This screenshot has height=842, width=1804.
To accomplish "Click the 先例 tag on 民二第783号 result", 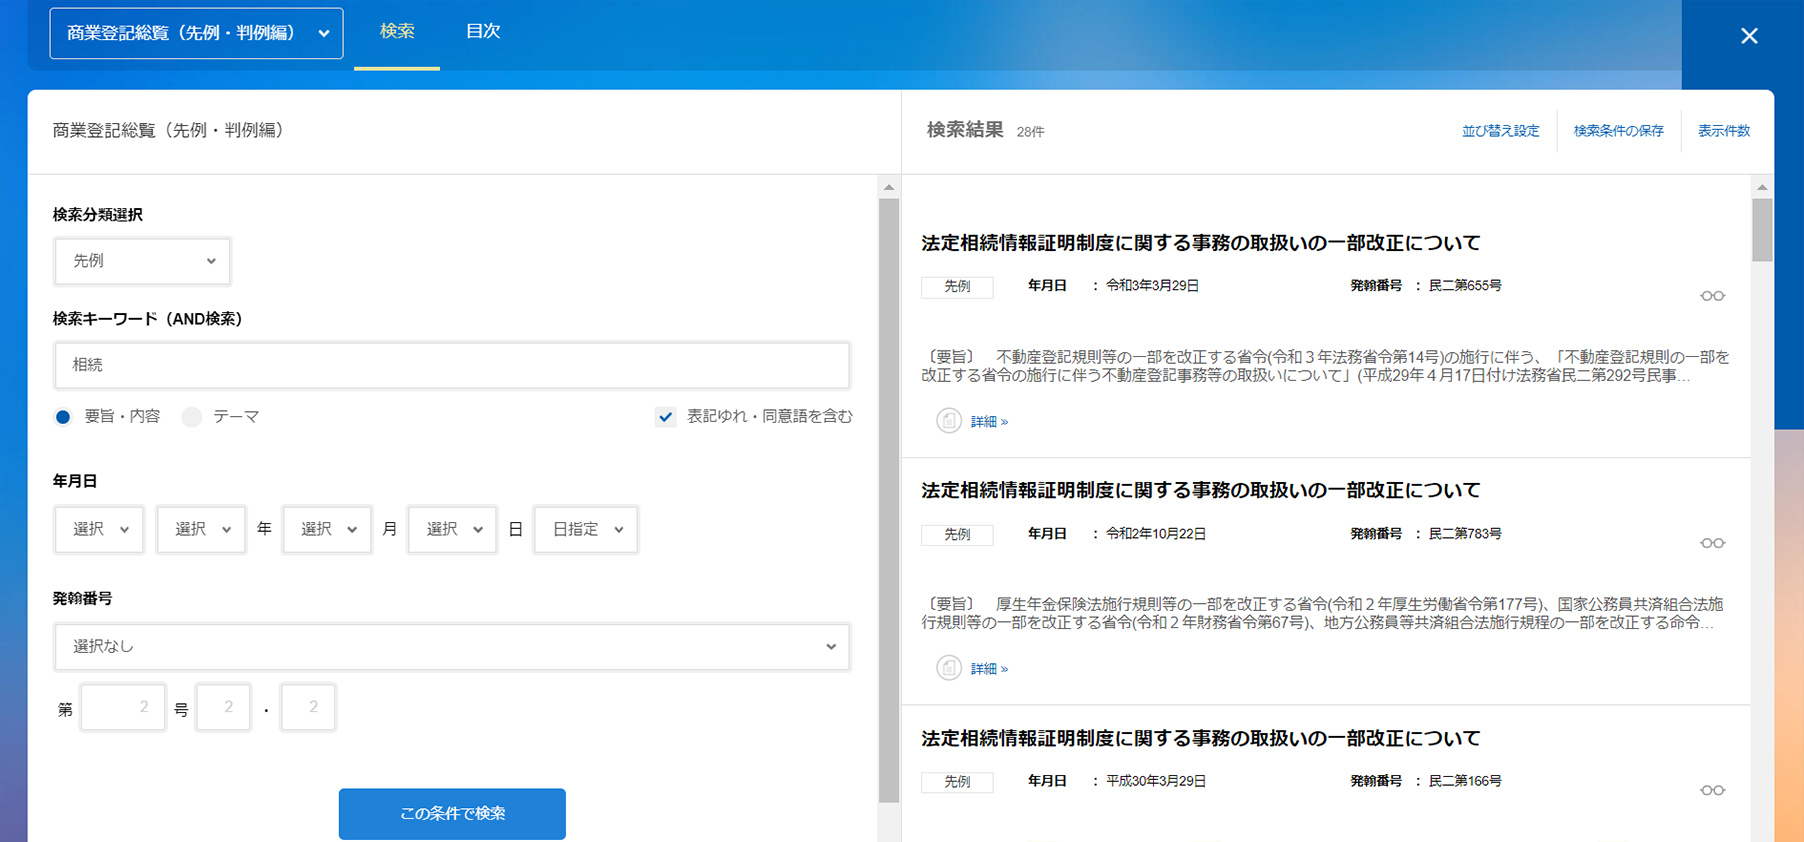I will click(957, 535).
